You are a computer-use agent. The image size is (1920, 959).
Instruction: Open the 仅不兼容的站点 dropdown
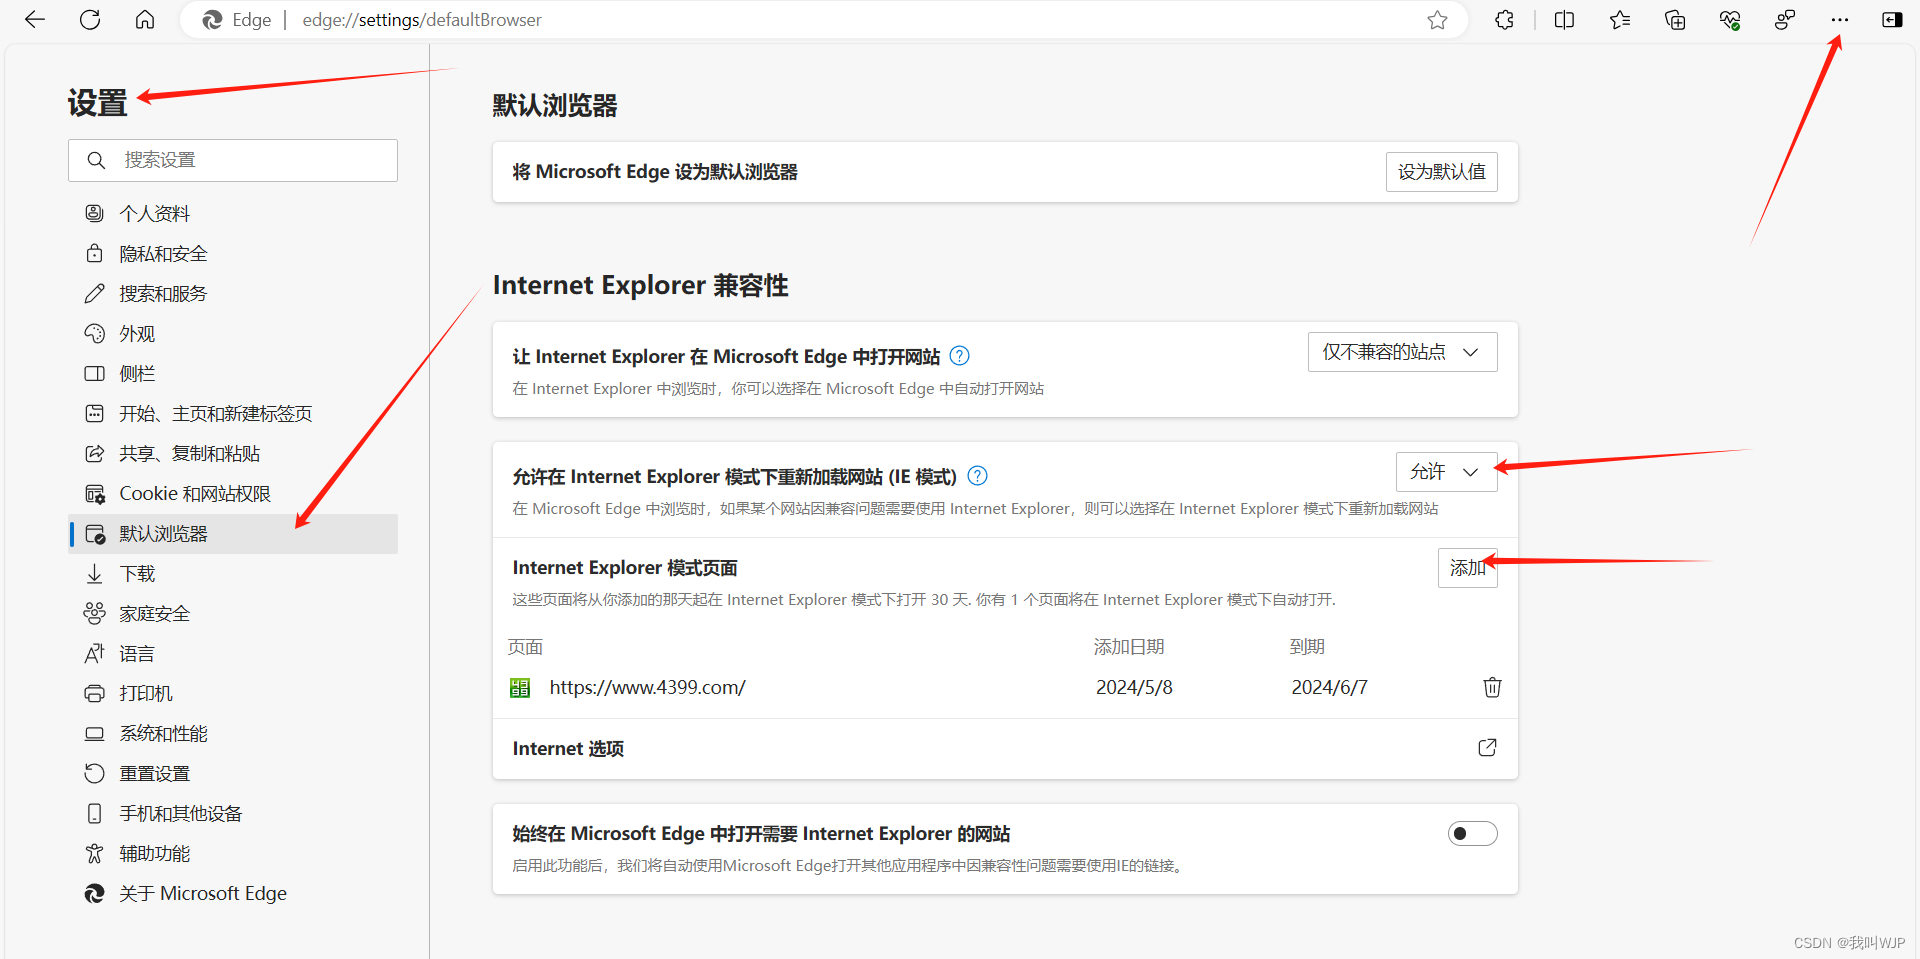pyautogui.click(x=1402, y=351)
